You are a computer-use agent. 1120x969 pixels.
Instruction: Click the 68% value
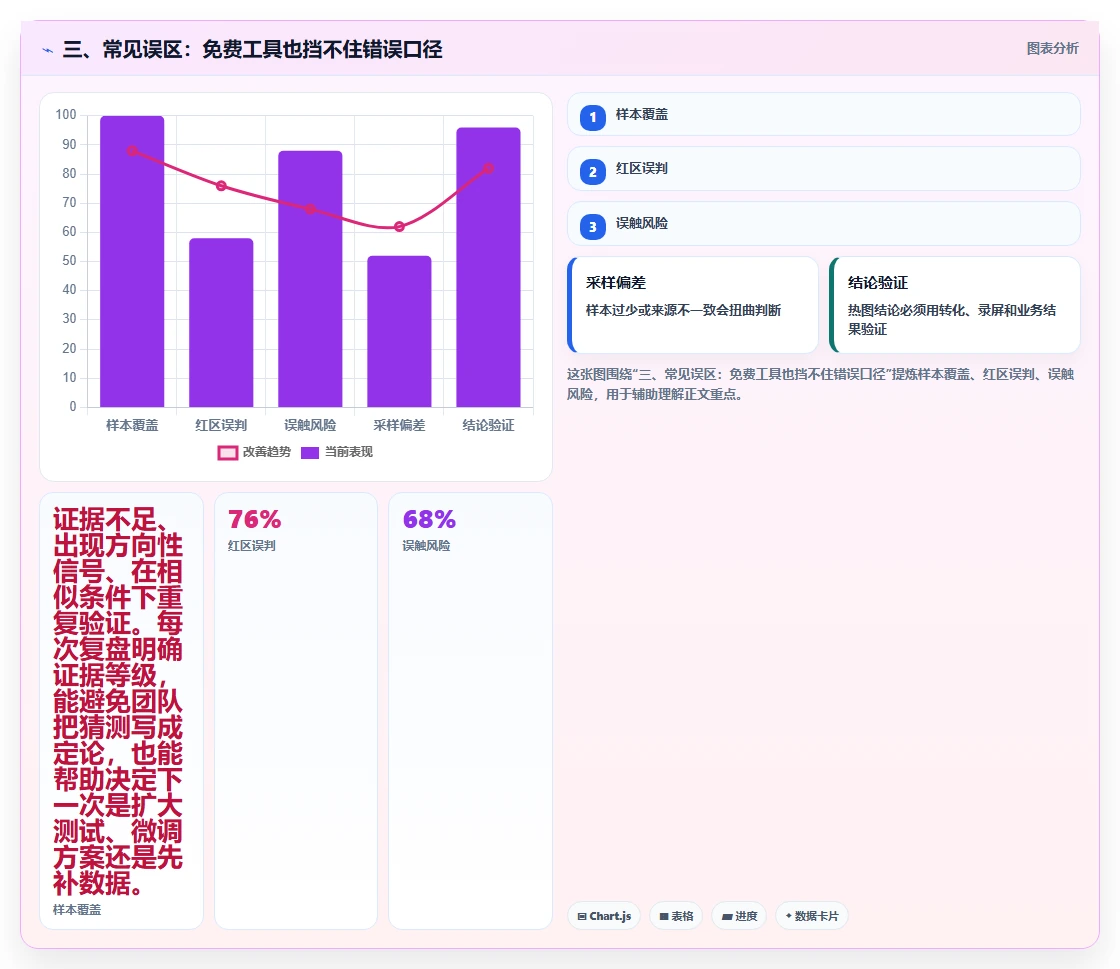click(x=429, y=519)
